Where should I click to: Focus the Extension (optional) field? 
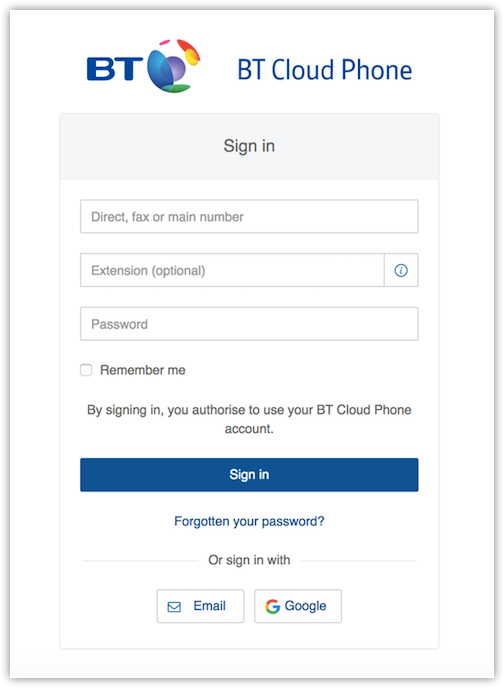click(x=232, y=270)
